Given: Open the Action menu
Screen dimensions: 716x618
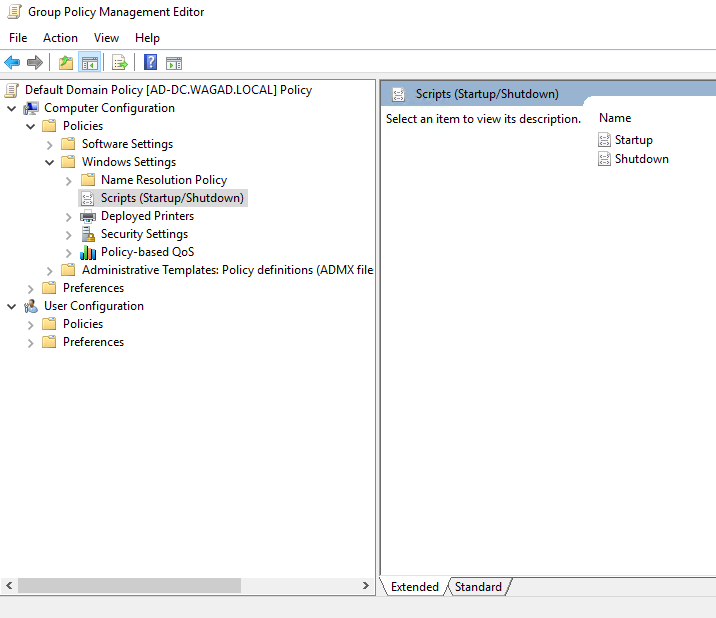Looking at the screenshot, I should click(60, 38).
